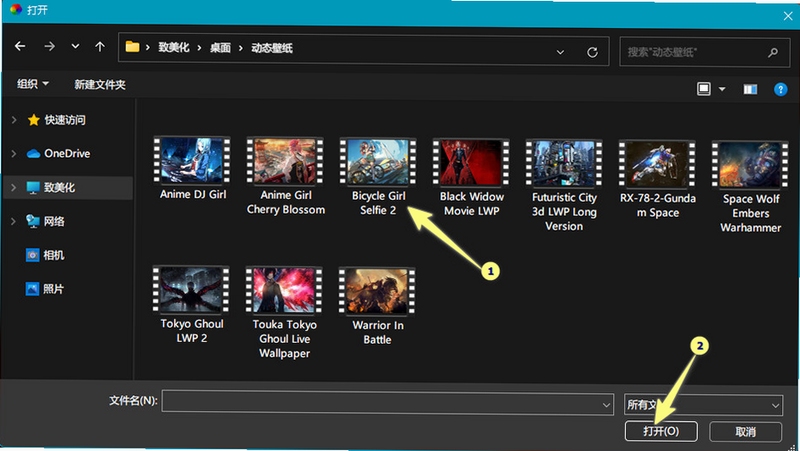Screen dimensions: 800x451
Task: Click the 'Tokyo Ghoul LWP 2' file name
Action: pyautogui.click(x=192, y=331)
